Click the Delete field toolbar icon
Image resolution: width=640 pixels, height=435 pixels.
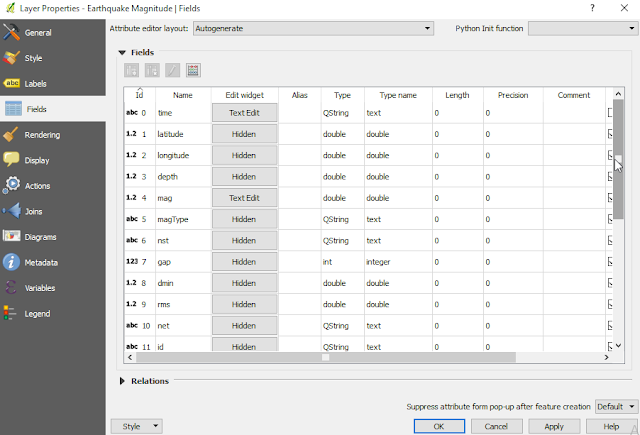click(x=152, y=71)
